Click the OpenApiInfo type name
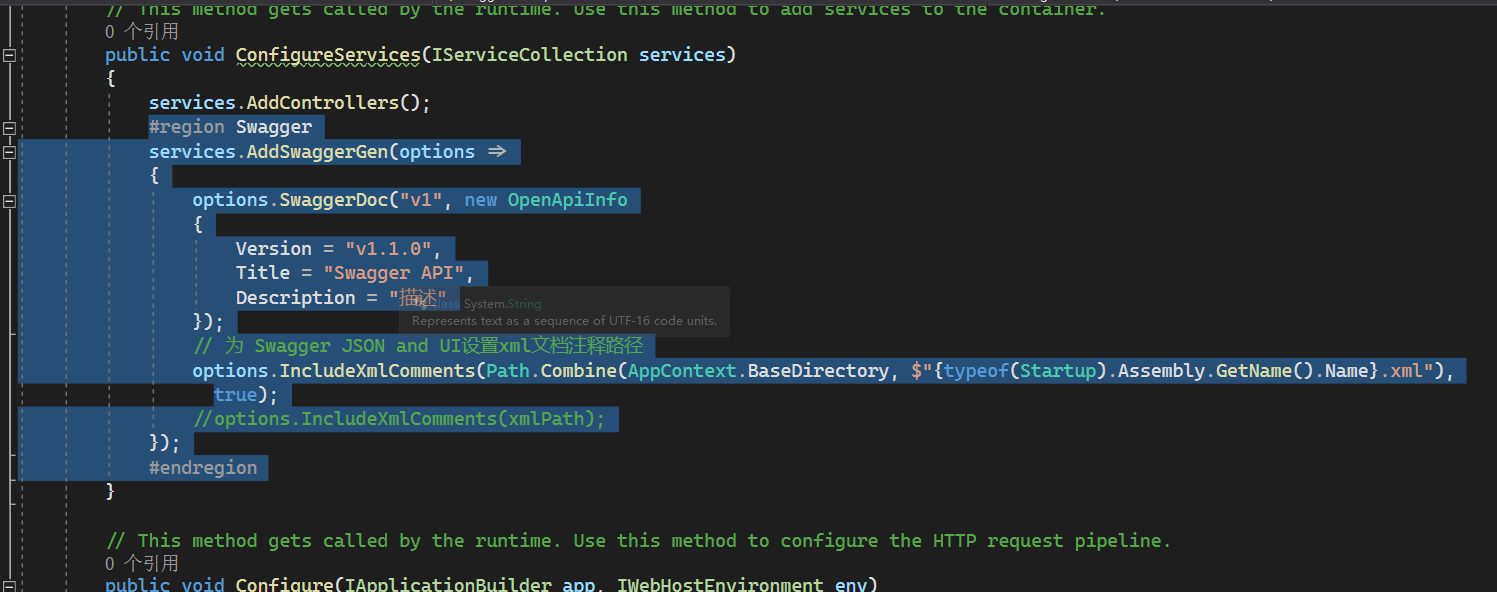The width and height of the screenshot is (1497, 592). pos(568,199)
